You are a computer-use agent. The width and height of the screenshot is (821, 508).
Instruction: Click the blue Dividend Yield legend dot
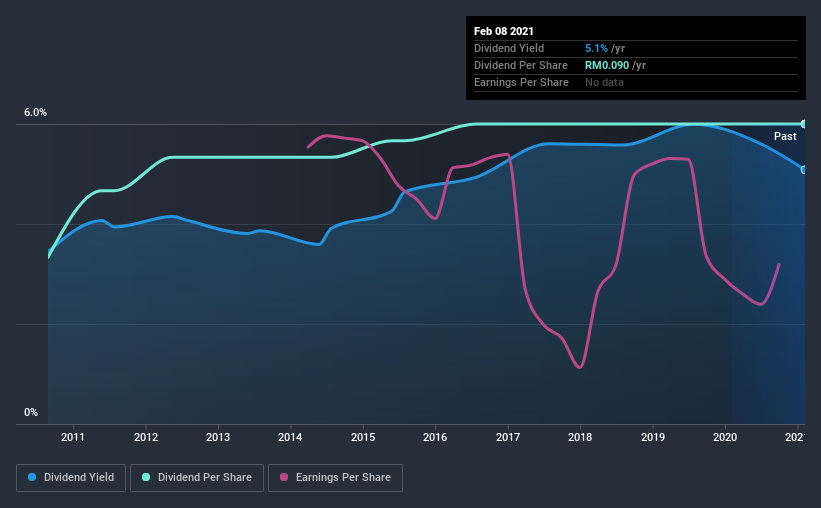[x=32, y=477]
